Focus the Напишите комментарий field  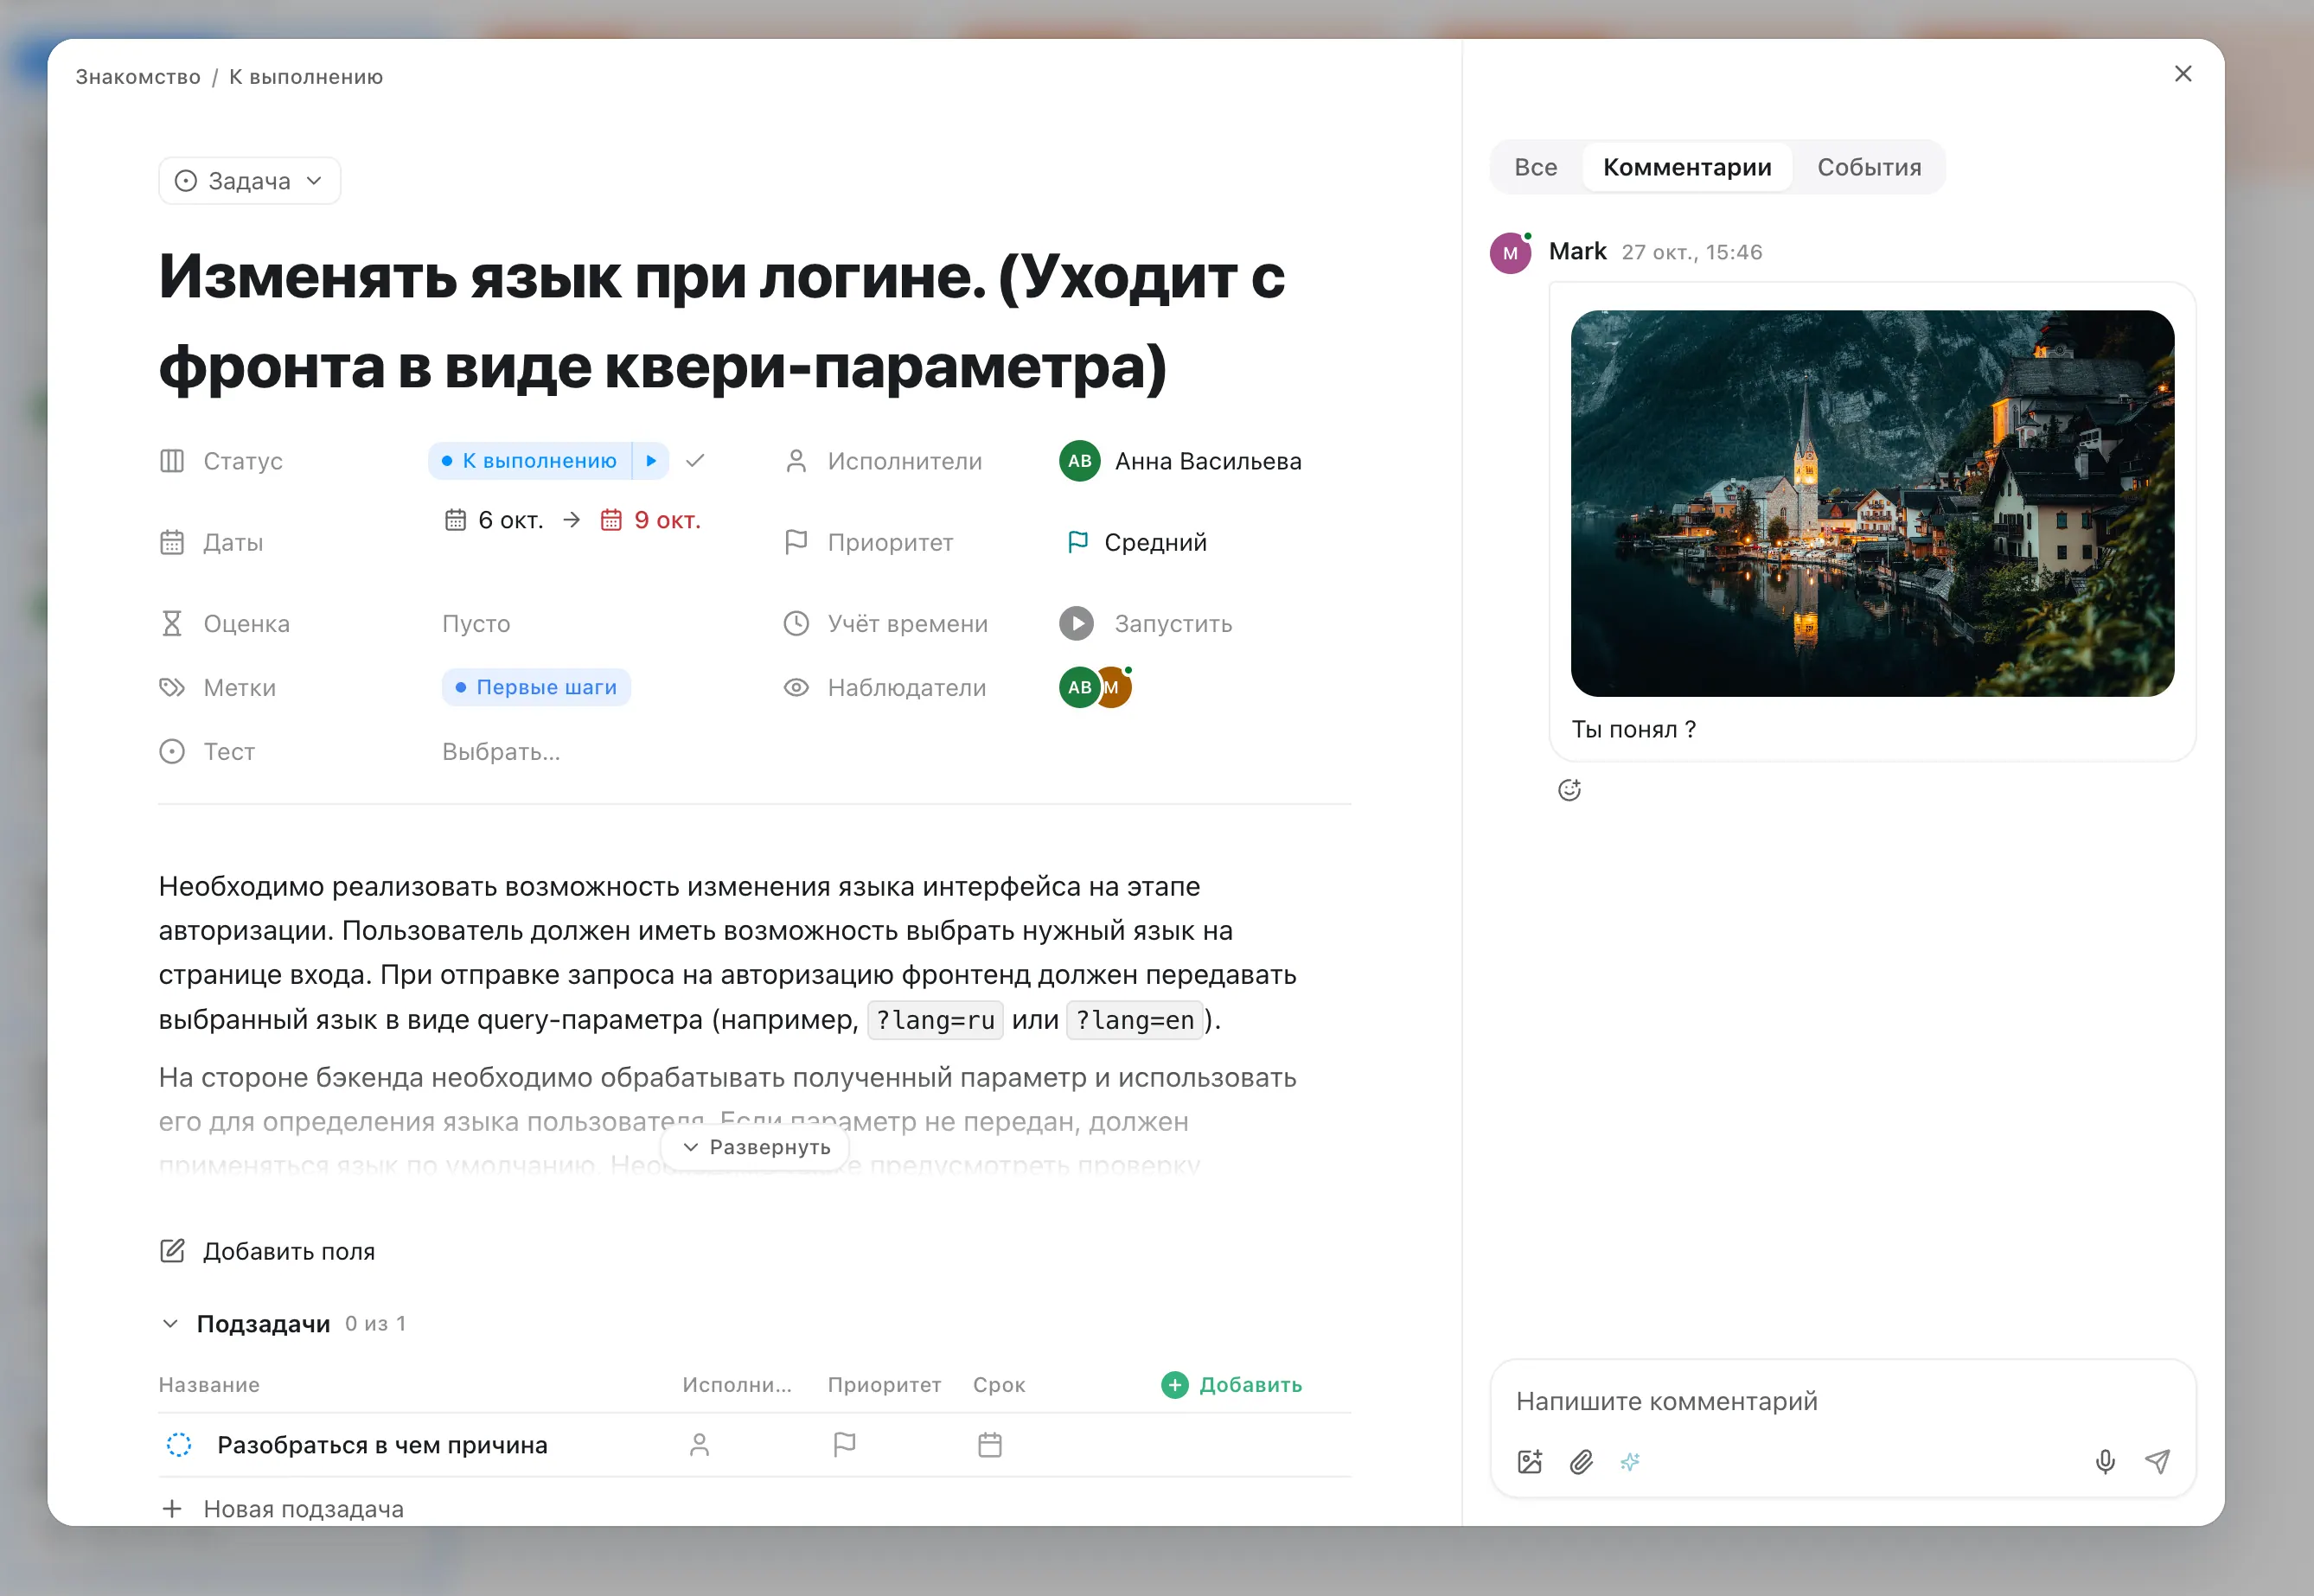[x=1843, y=1401]
